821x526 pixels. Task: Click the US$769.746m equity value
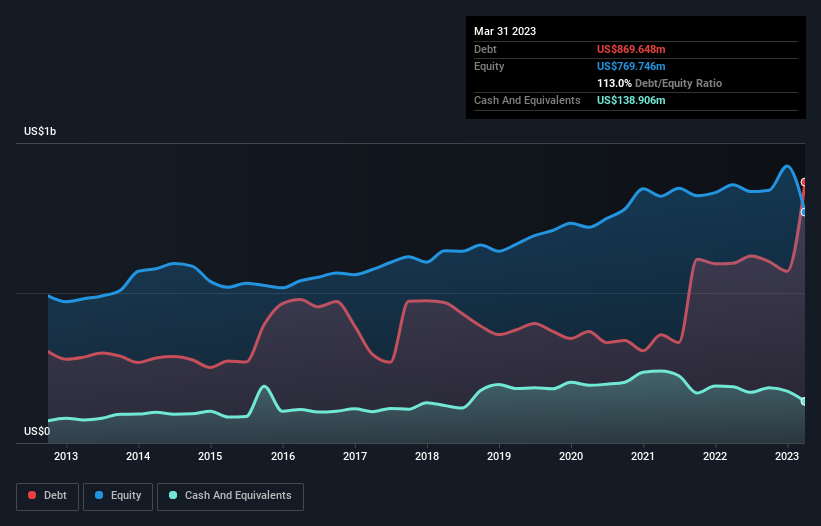pyautogui.click(x=631, y=66)
